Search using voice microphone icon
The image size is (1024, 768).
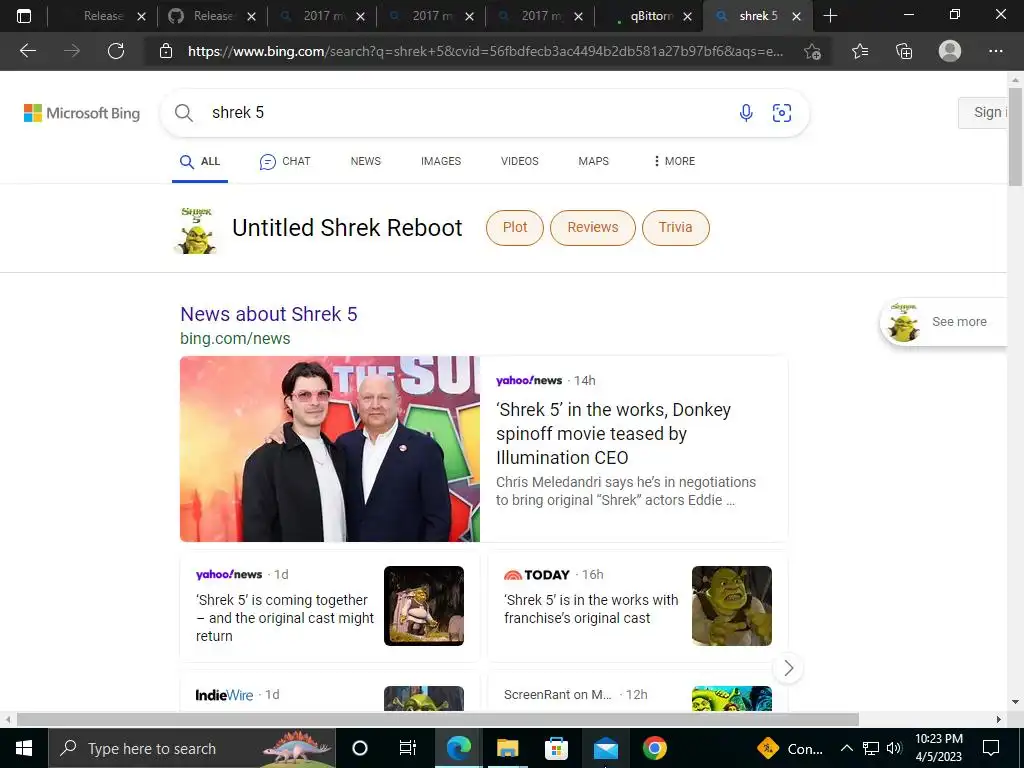pos(746,112)
